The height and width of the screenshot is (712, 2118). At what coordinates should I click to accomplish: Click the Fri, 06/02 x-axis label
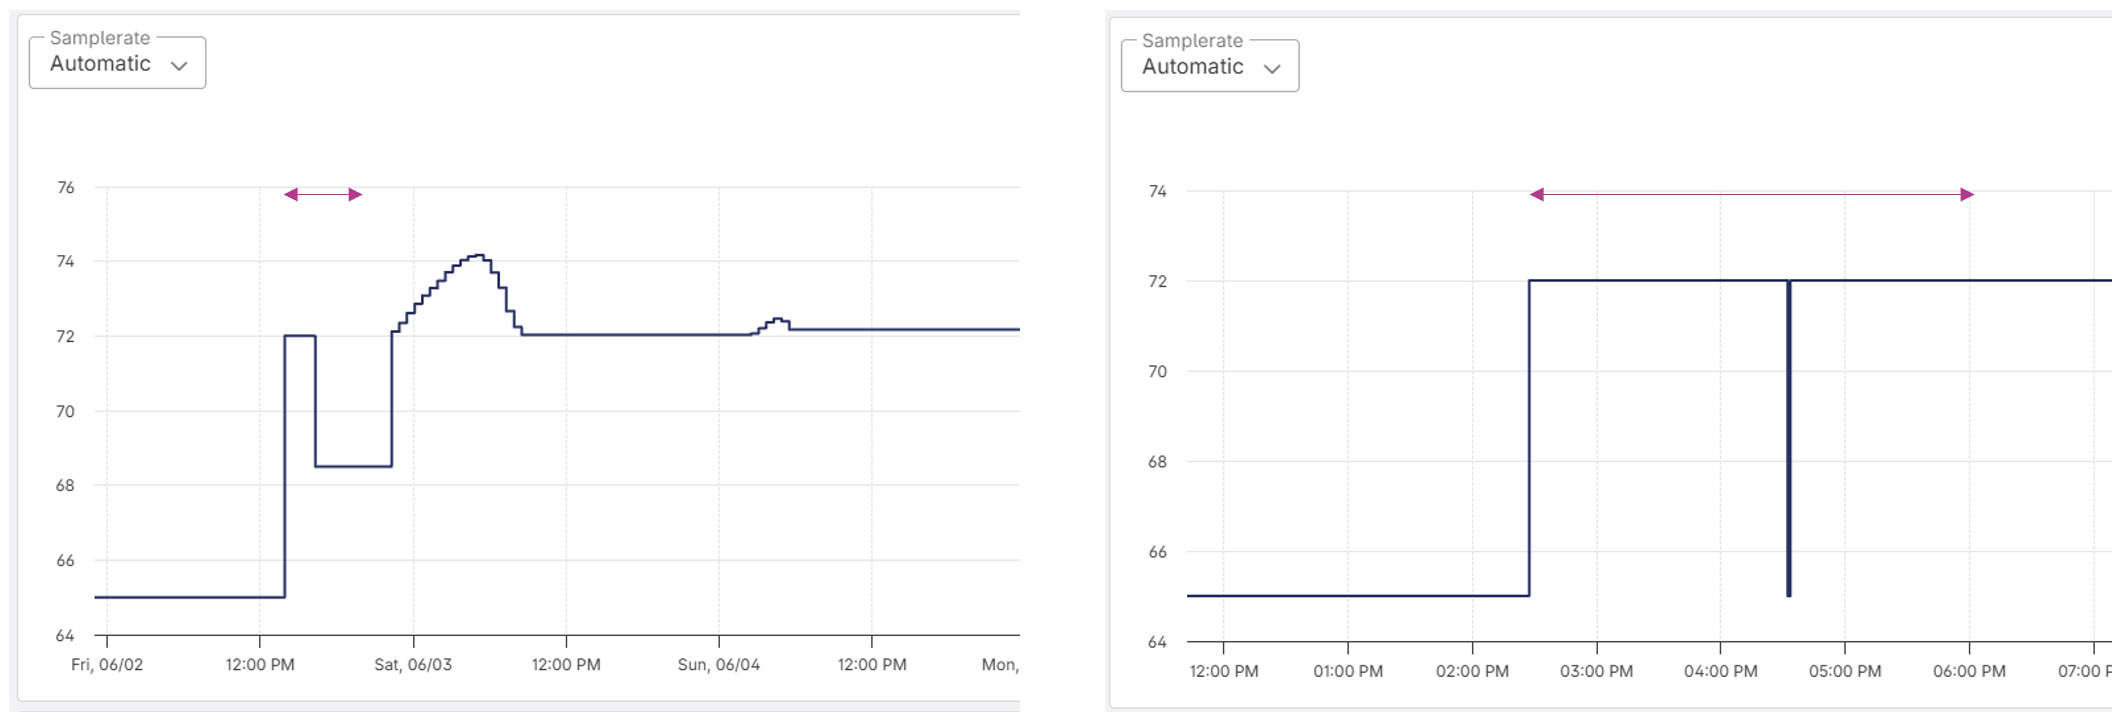(x=107, y=665)
